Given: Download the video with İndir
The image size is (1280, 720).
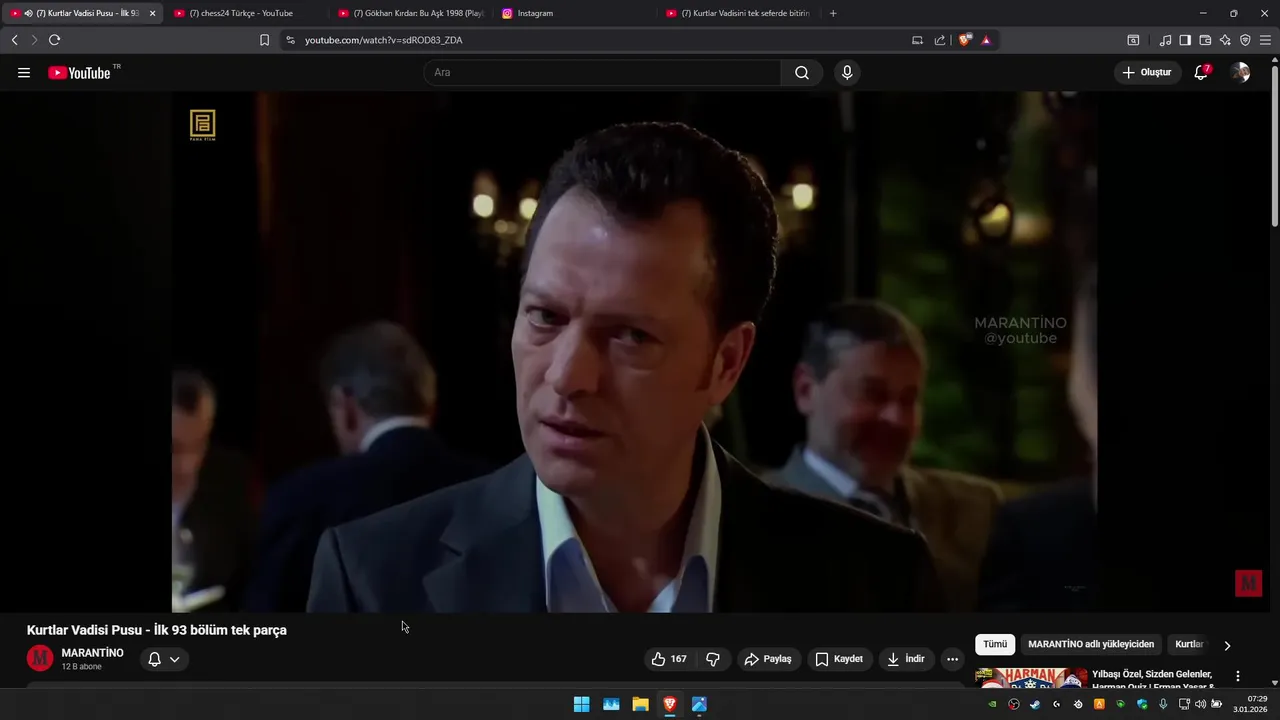Looking at the screenshot, I should (x=906, y=659).
